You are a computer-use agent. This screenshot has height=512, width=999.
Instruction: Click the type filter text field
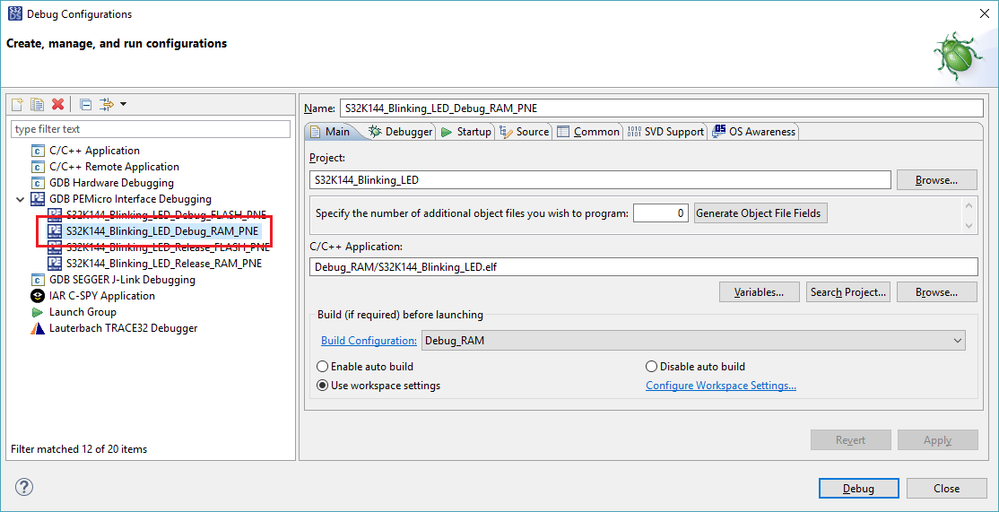click(x=151, y=129)
